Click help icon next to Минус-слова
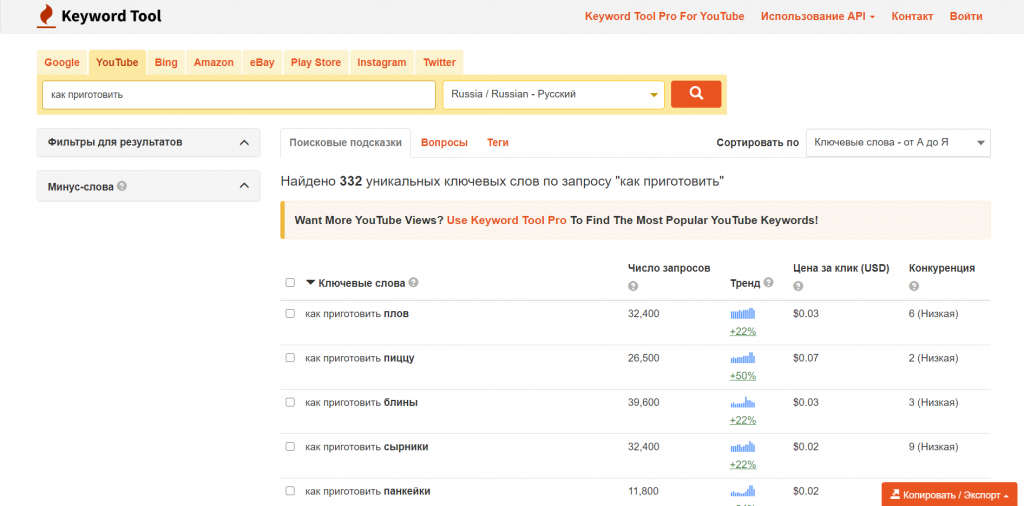This screenshot has width=1024, height=506. click(x=122, y=186)
